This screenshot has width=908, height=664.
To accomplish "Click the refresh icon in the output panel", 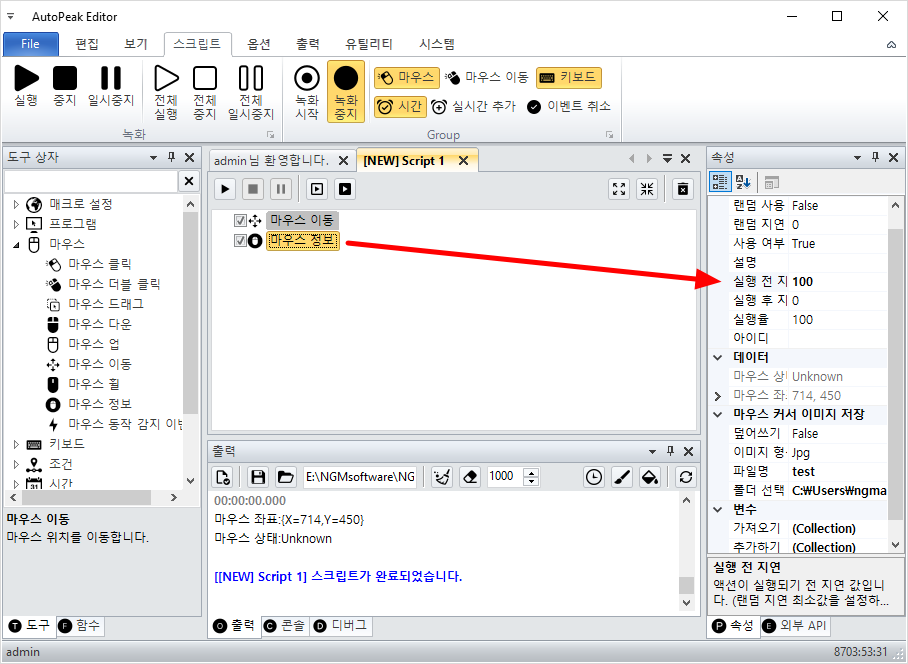I will [686, 477].
